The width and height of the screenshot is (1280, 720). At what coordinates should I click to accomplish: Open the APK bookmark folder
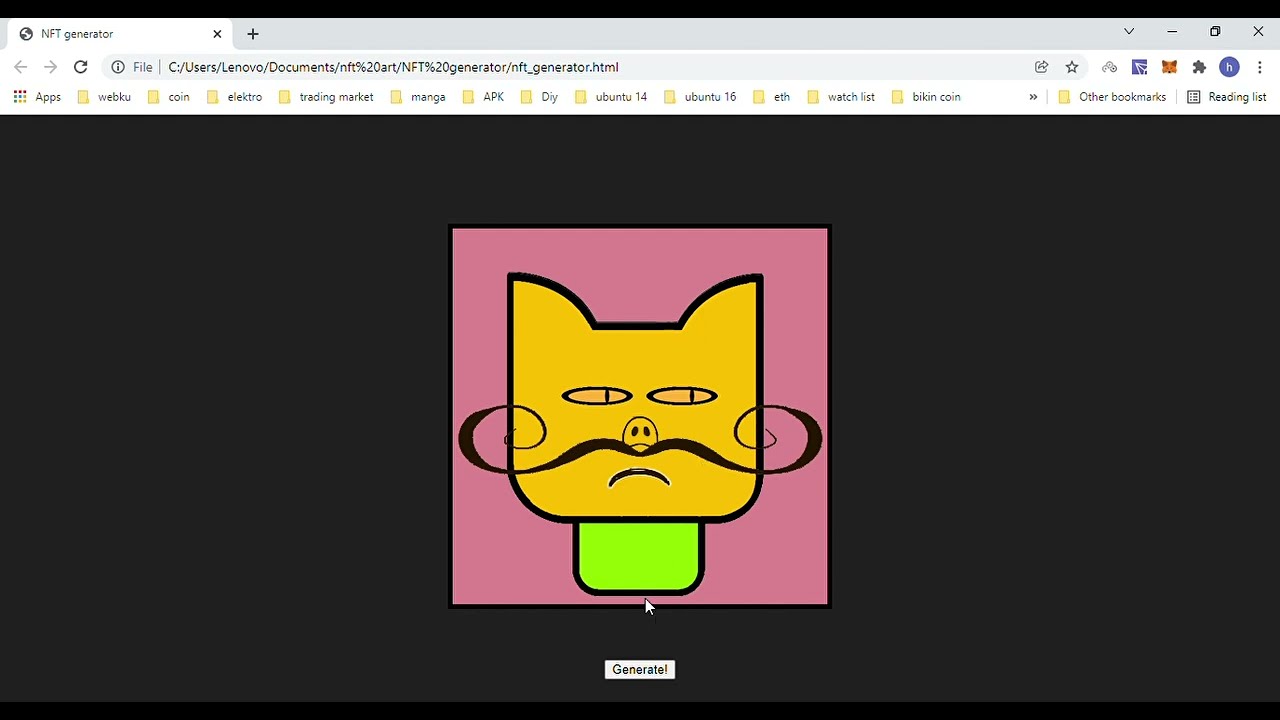(483, 97)
